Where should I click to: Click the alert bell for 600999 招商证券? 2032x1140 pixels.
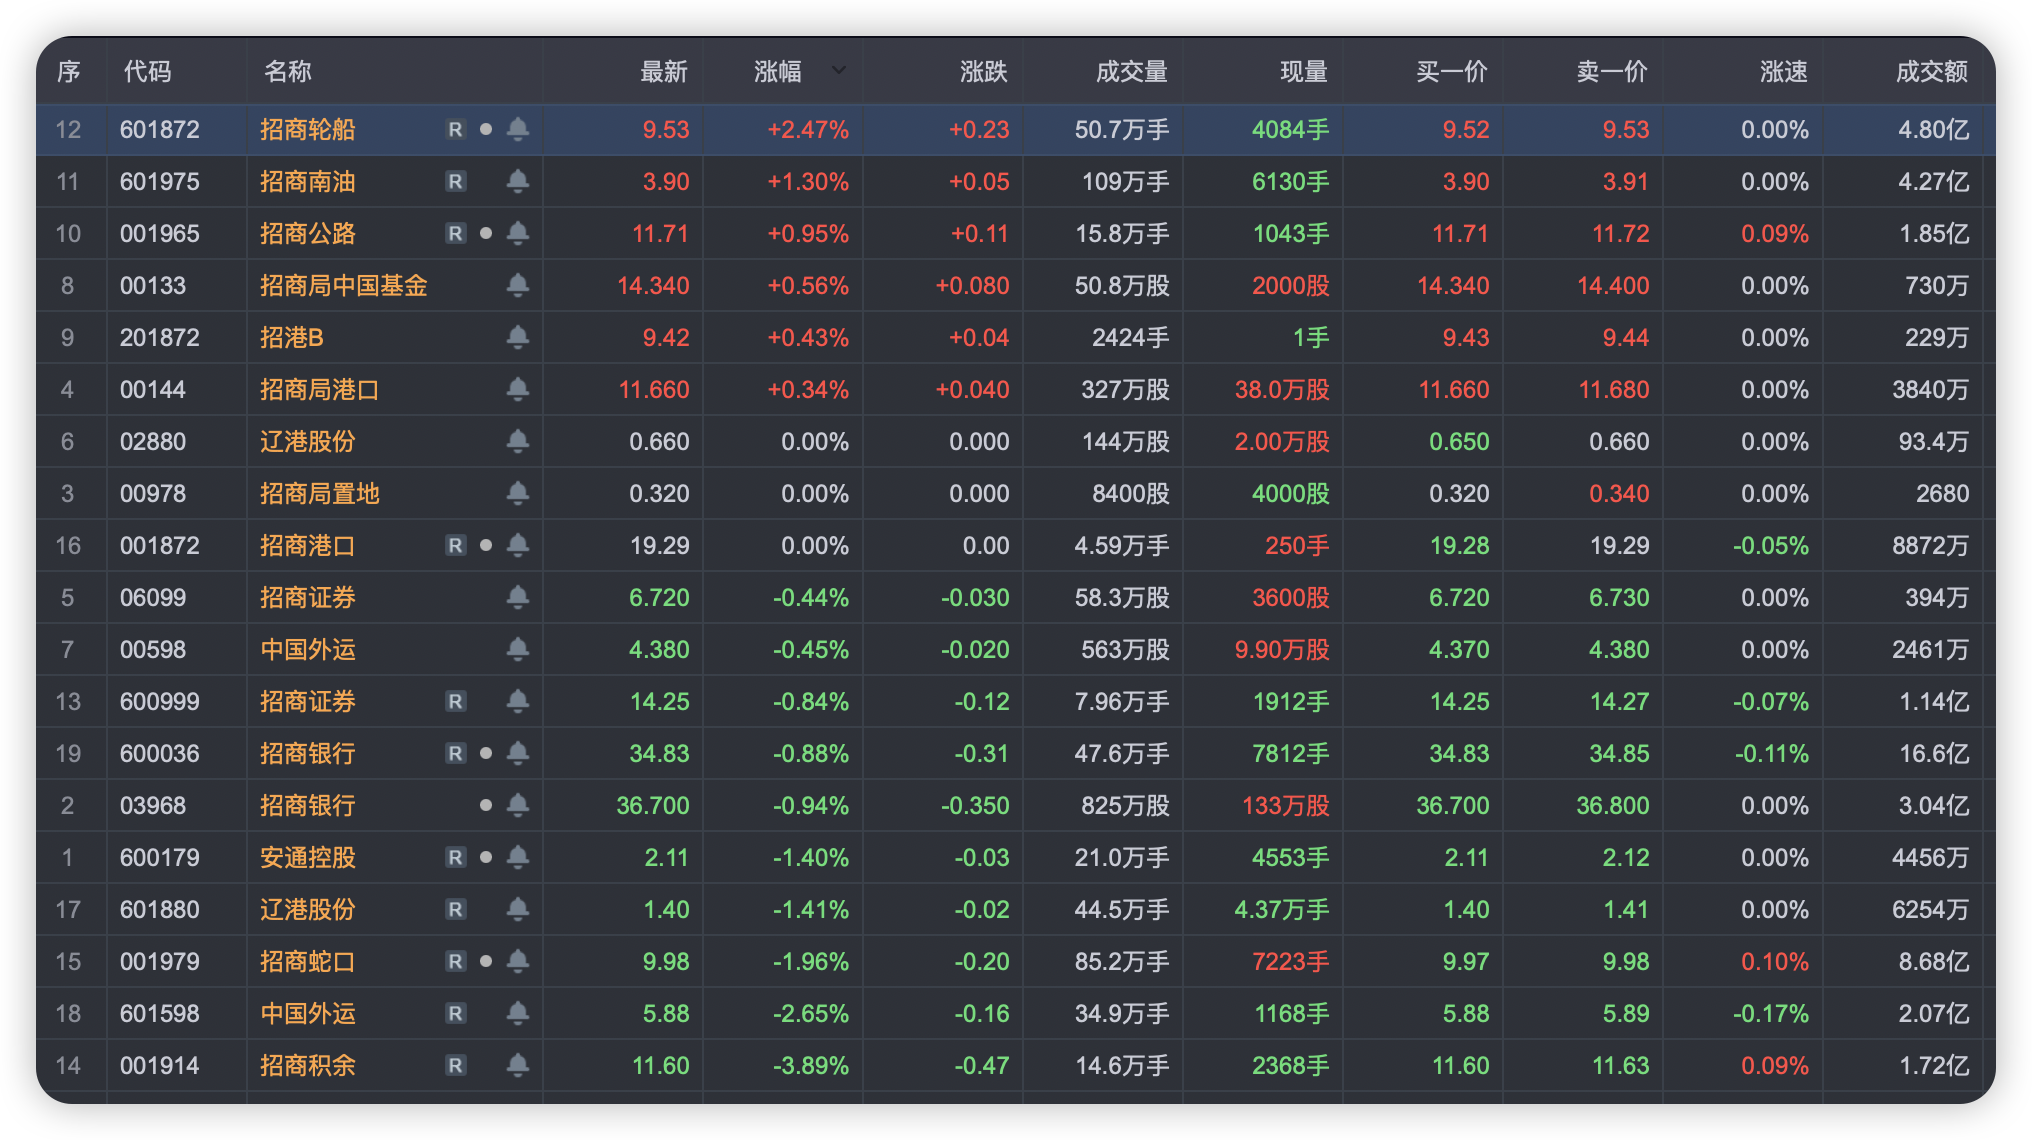tap(518, 701)
